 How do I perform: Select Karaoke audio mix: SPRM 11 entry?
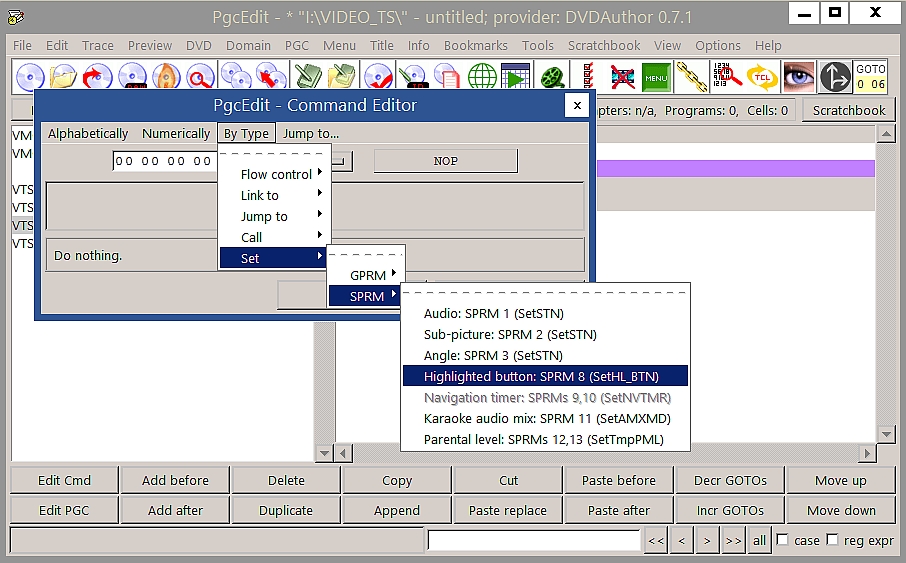(545, 418)
